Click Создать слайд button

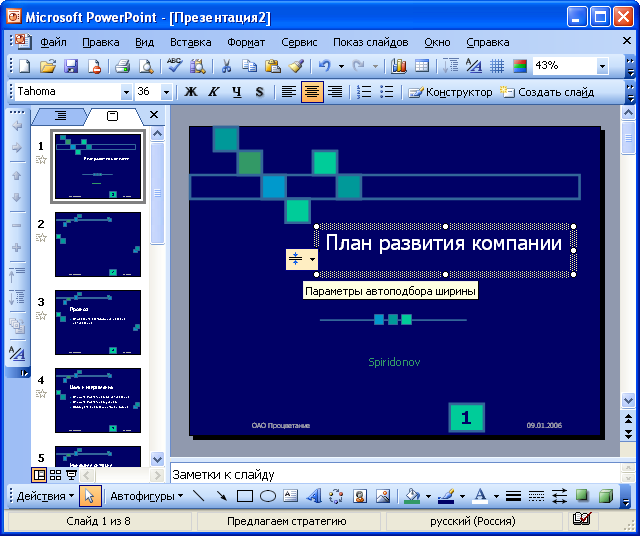[547, 92]
